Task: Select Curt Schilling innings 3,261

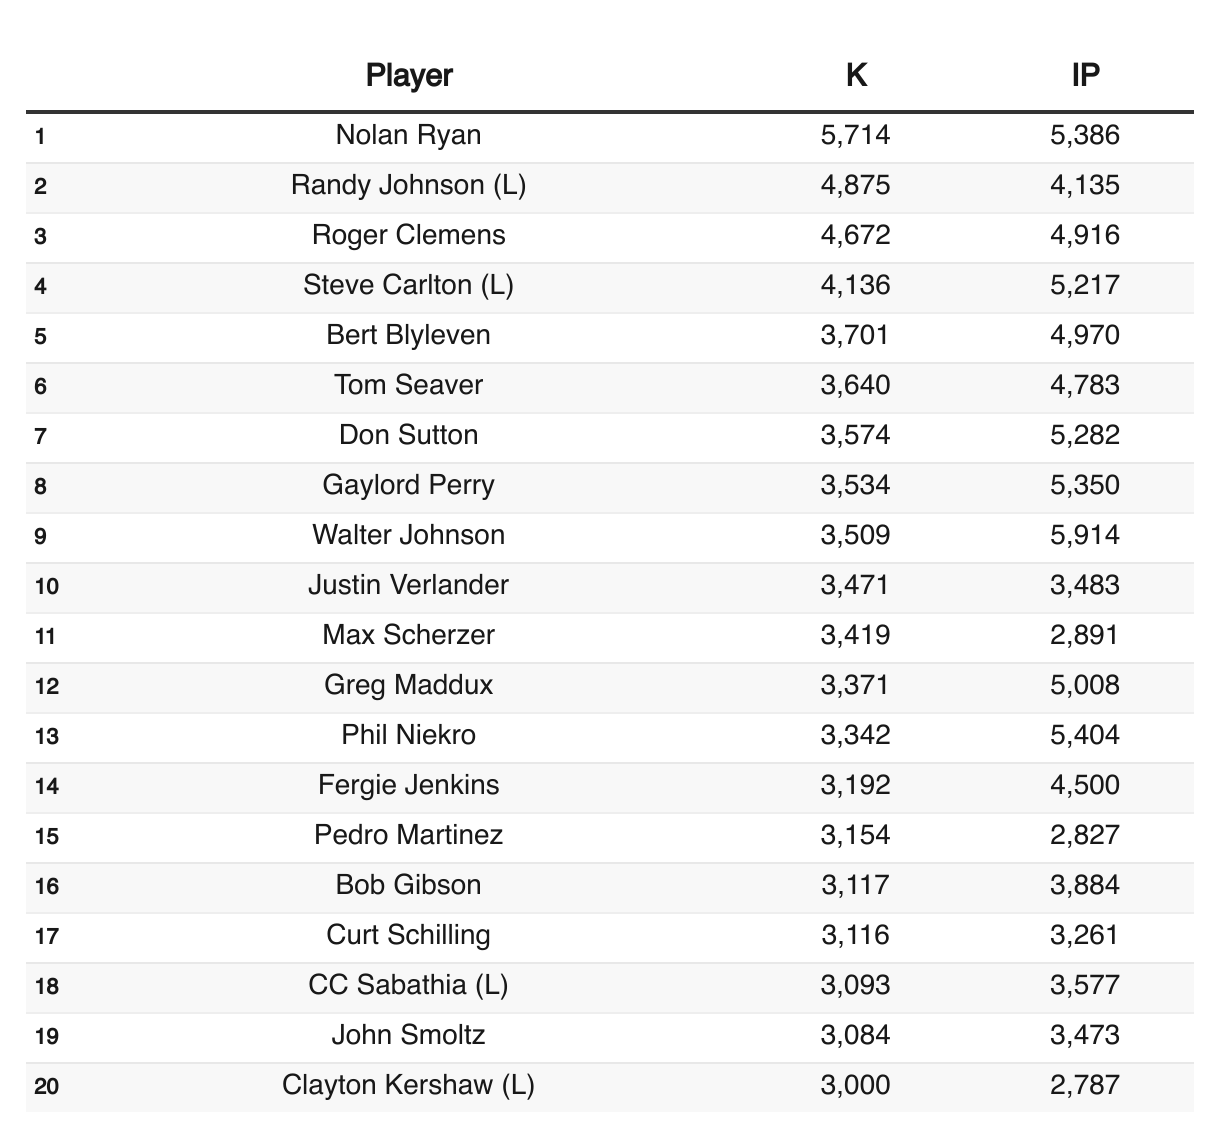Action: (1085, 935)
